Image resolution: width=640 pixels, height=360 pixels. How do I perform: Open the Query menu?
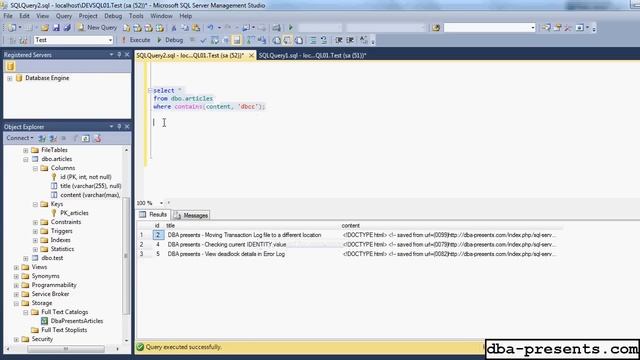pyautogui.click(x=64, y=16)
